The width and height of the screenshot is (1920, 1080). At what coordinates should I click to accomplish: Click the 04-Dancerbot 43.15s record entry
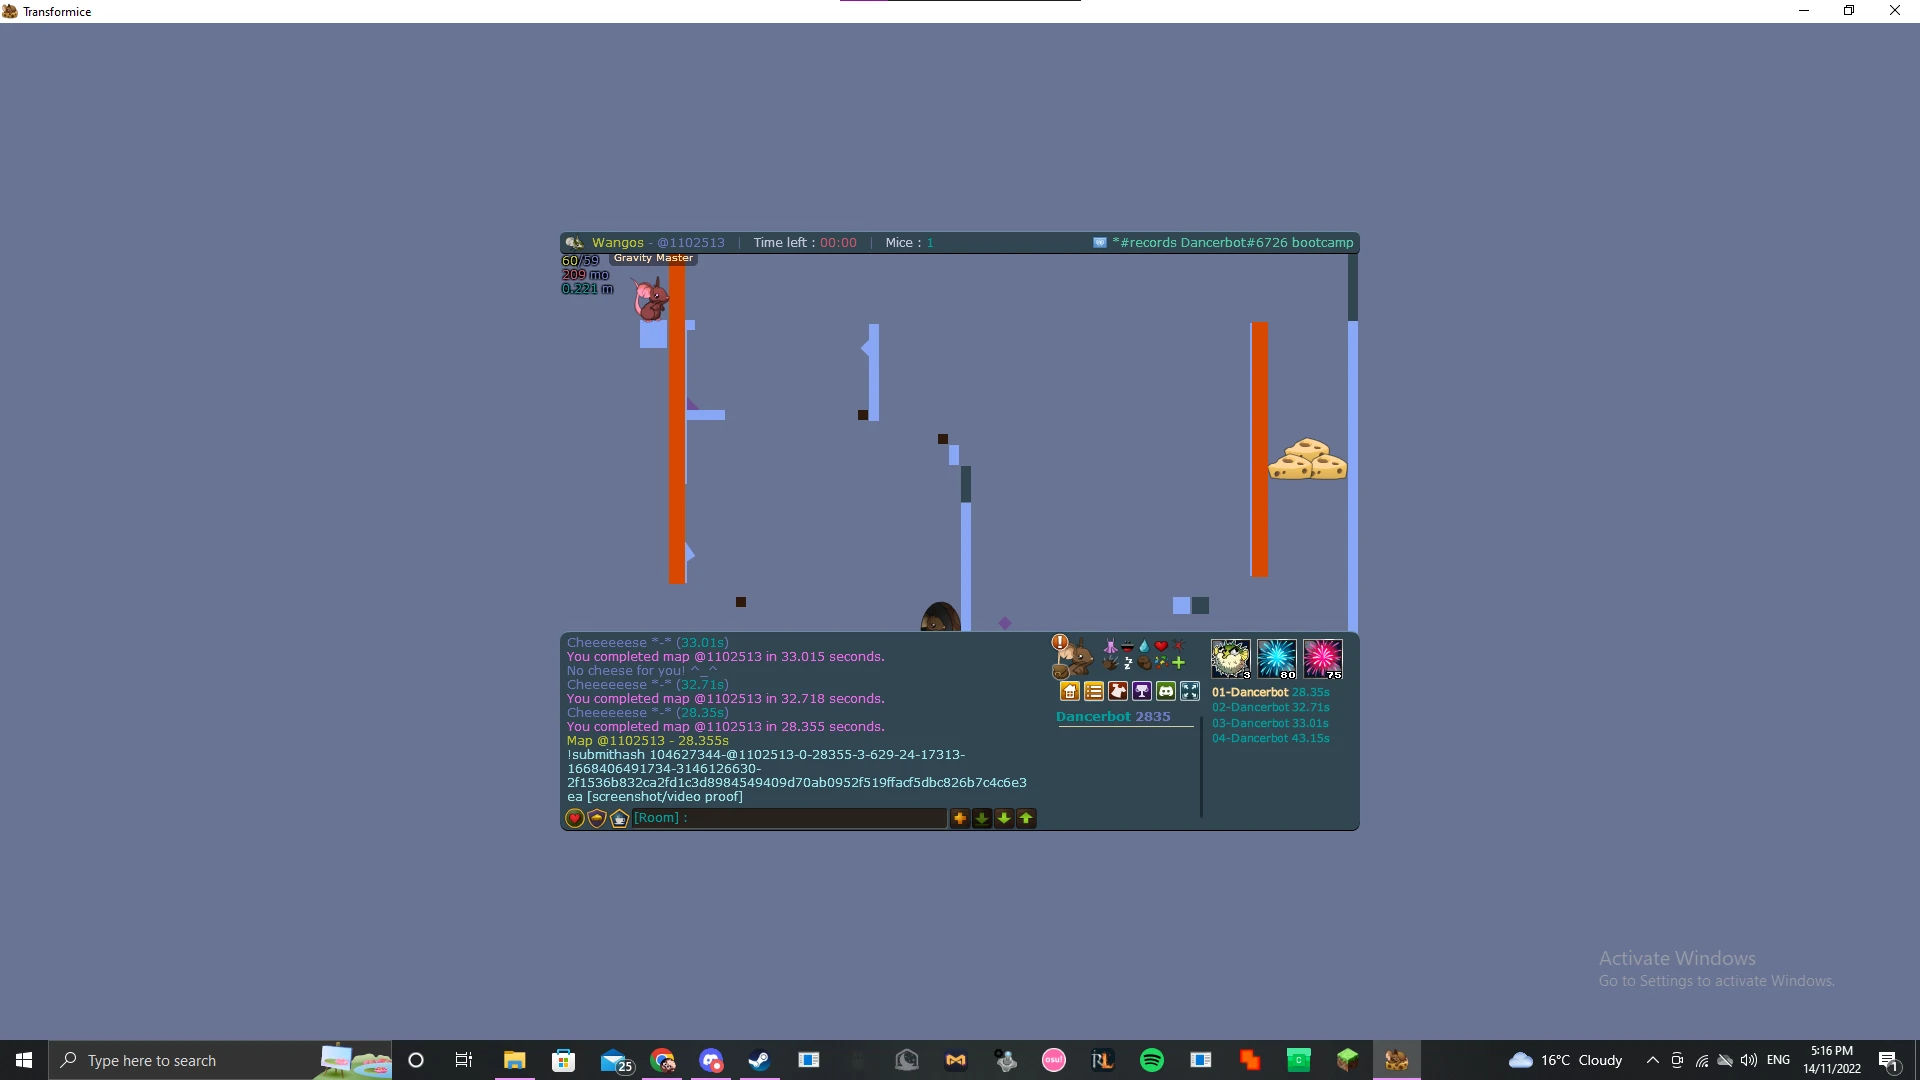click(1271, 738)
